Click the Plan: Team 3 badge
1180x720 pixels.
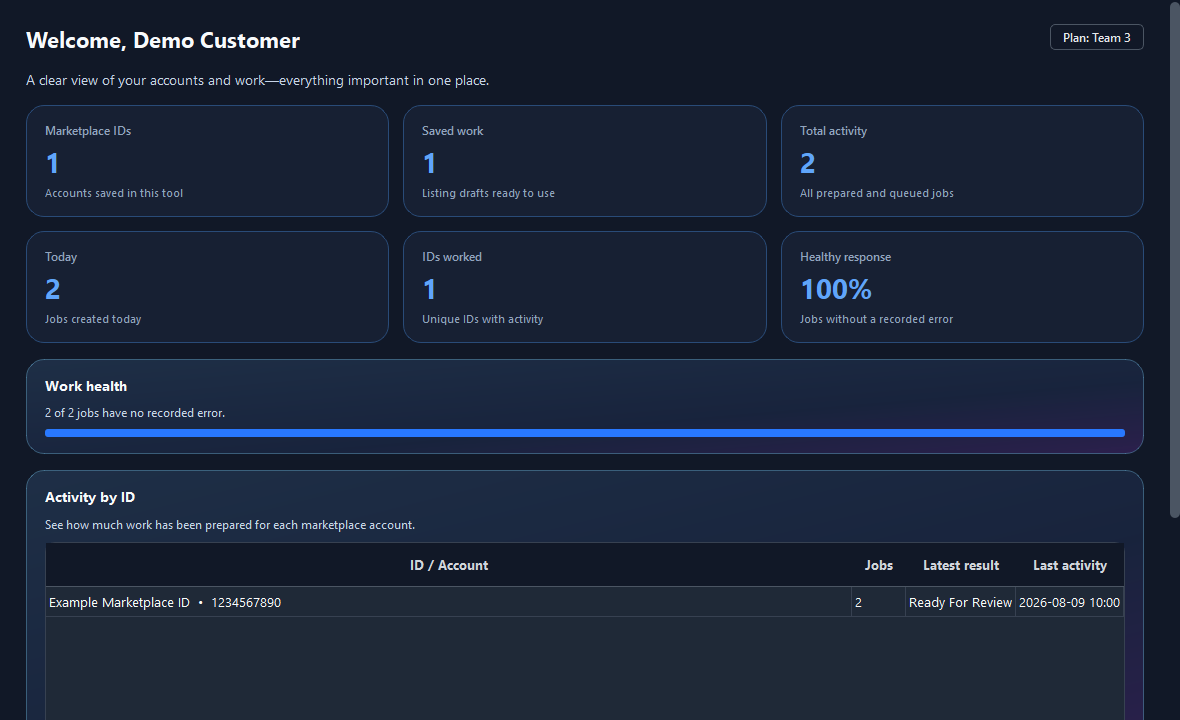1096,38
